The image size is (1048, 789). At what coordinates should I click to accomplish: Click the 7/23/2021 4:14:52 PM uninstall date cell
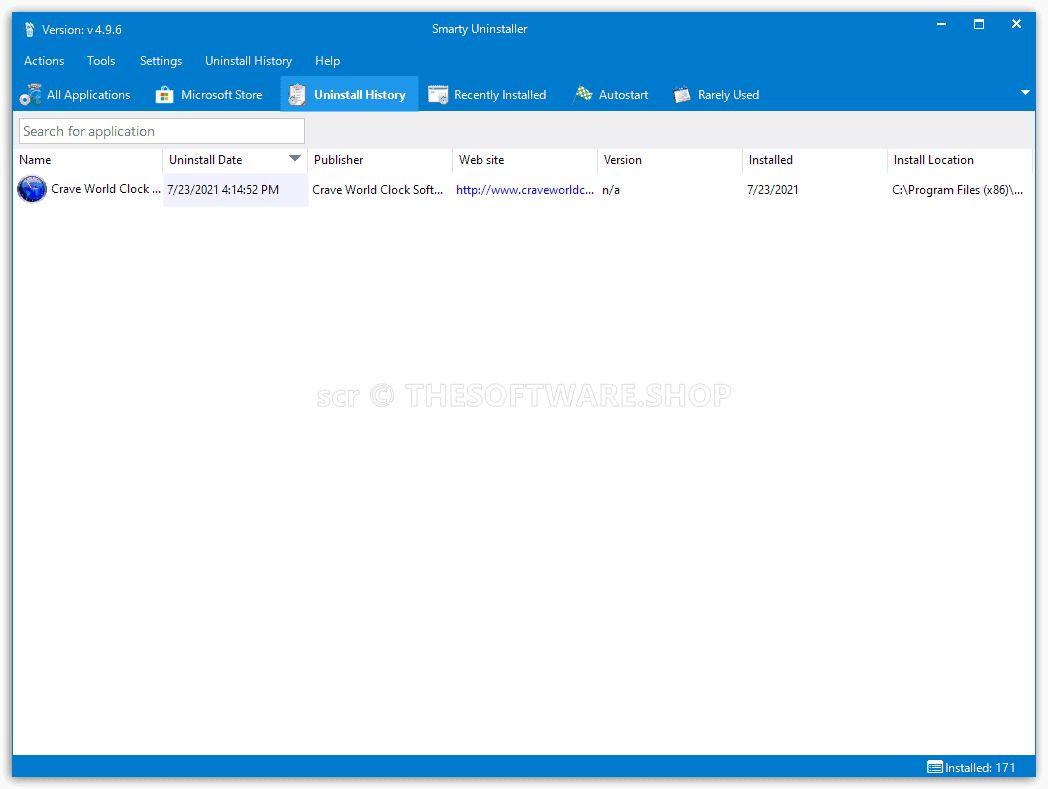click(x=235, y=190)
